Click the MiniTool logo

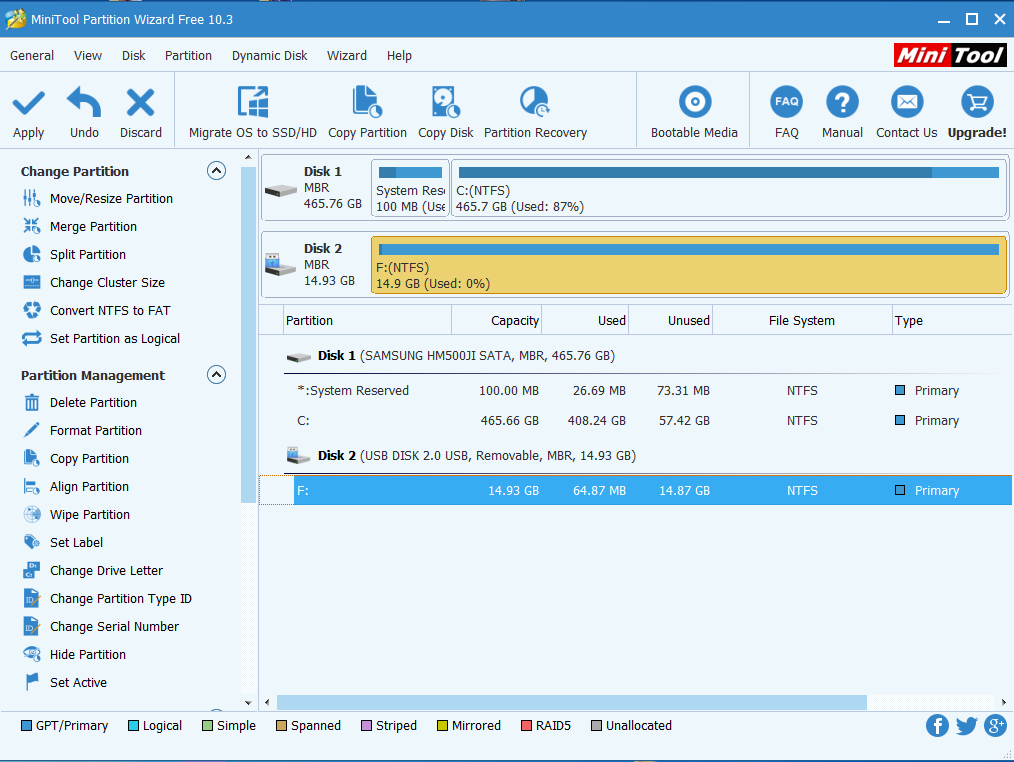click(x=950, y=56)
